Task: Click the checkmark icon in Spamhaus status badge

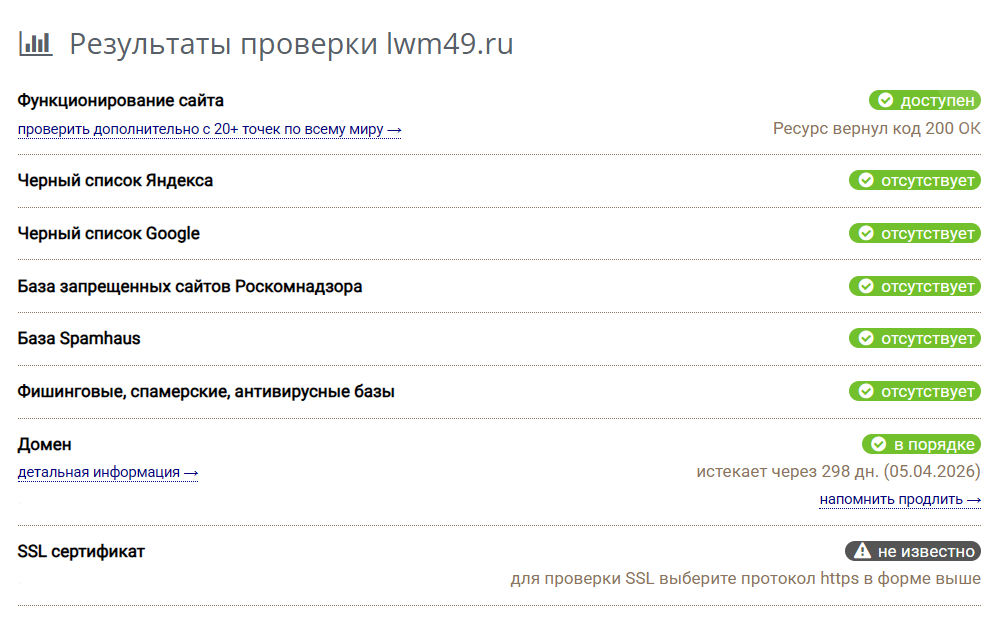Action: click(866, 338)
